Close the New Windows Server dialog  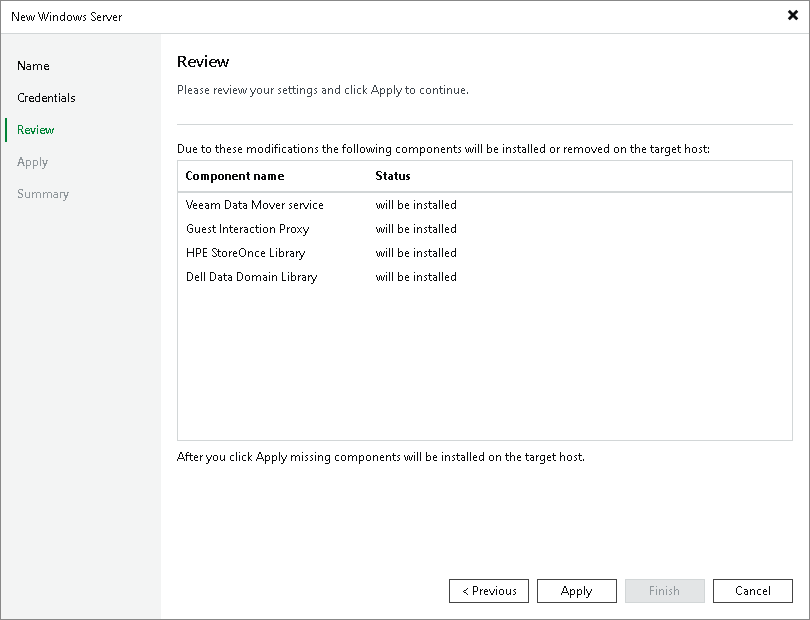pyautogui.click(x=792, y=16)
